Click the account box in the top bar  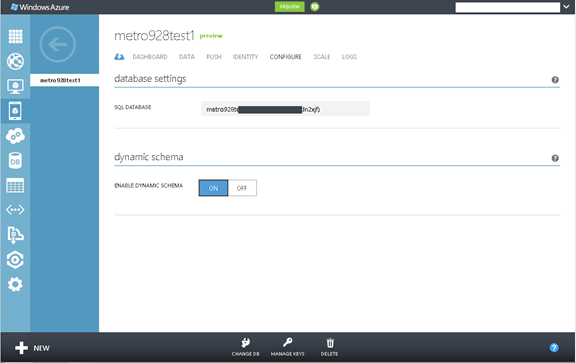[x=508, y=7]
